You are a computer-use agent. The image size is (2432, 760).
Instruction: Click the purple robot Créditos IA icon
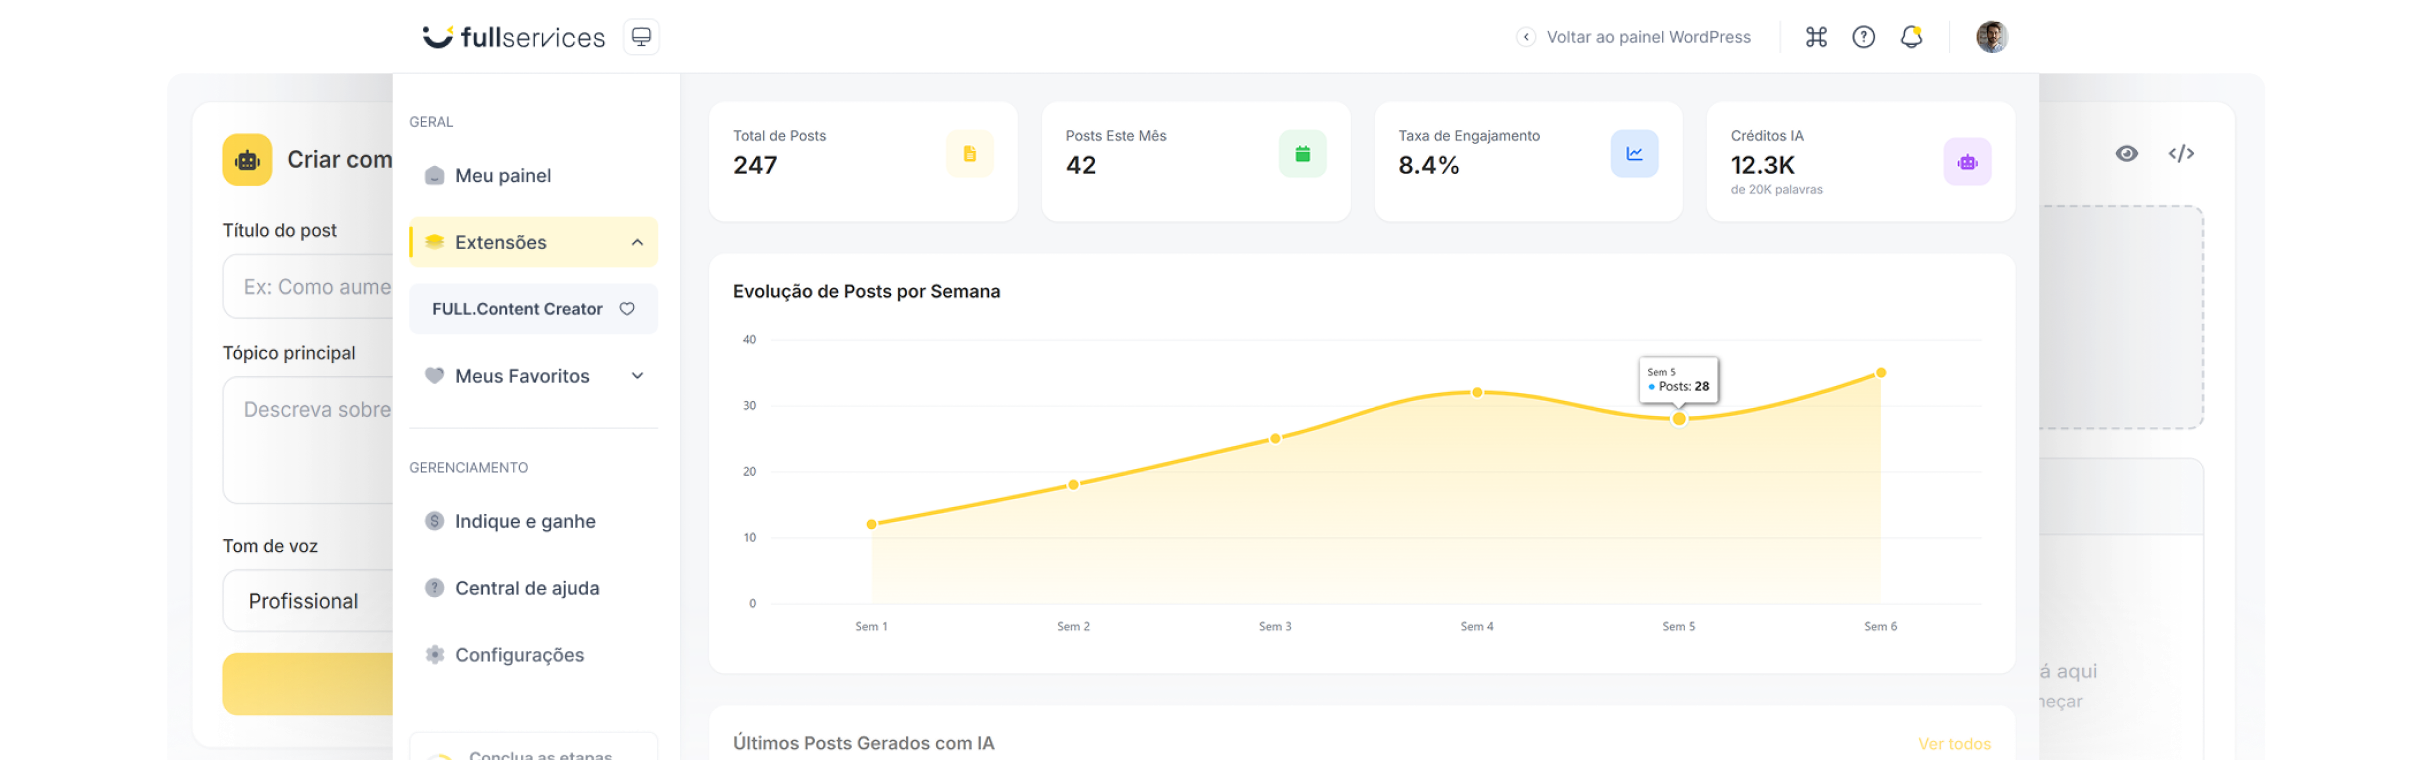point(1967,162)
